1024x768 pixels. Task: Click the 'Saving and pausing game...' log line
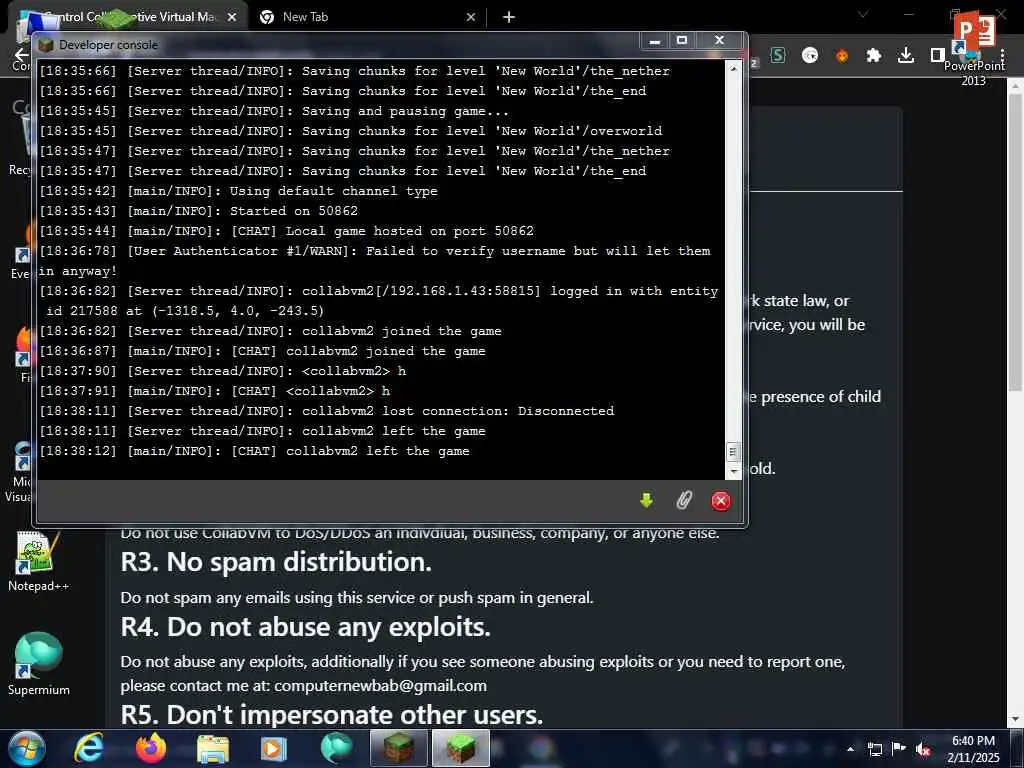tap(274, 111)
